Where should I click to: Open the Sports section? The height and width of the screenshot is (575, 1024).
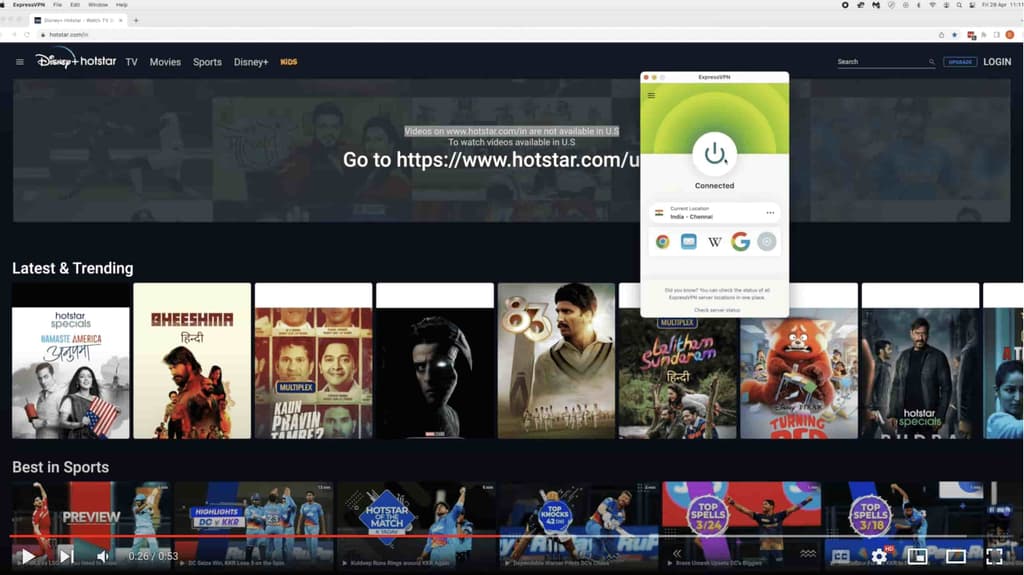click(207, 62)
